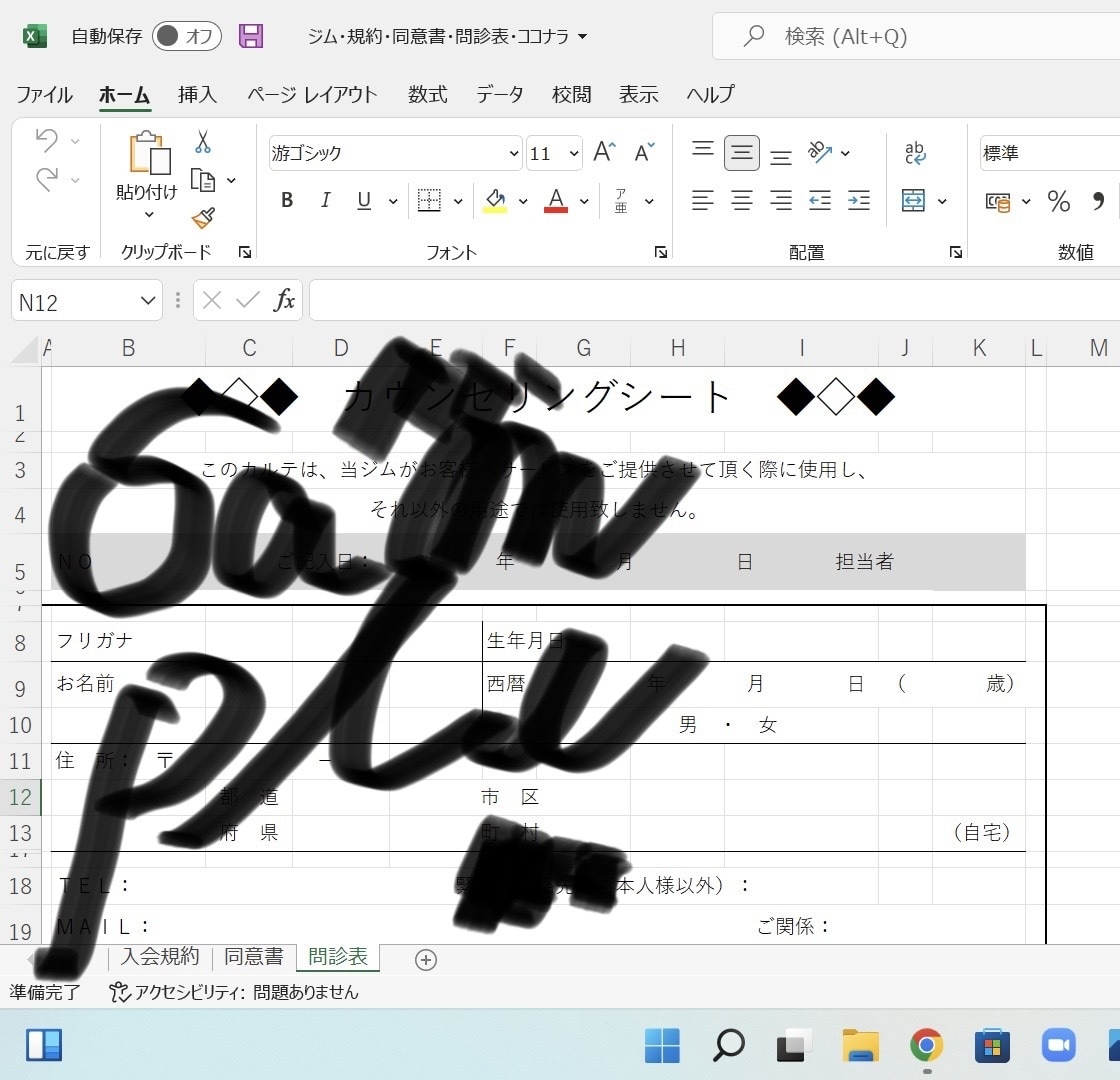Click the Insert Function fx icon
This screenshot has width=1120, height=1080.
coord(284,300)
